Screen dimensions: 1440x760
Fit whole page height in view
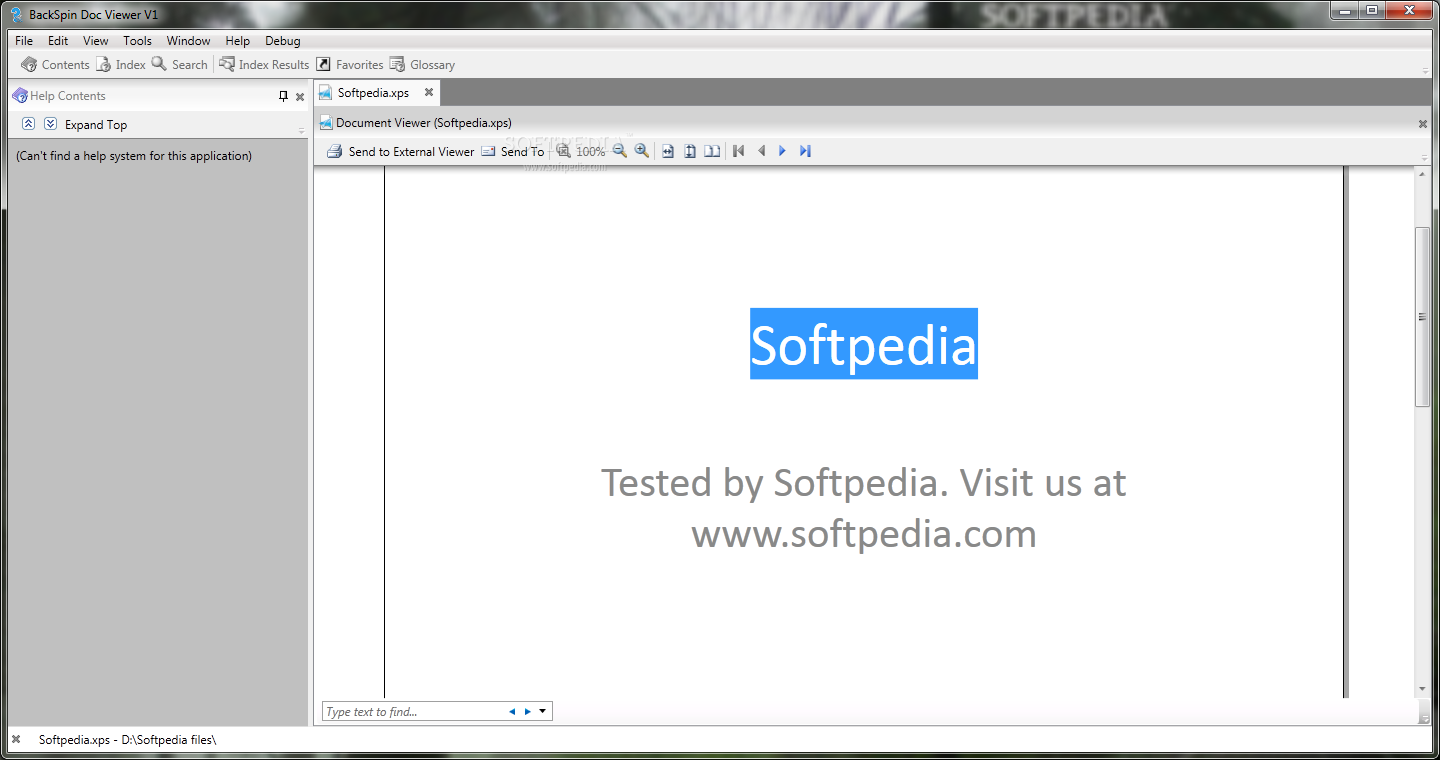pos(690,151)
